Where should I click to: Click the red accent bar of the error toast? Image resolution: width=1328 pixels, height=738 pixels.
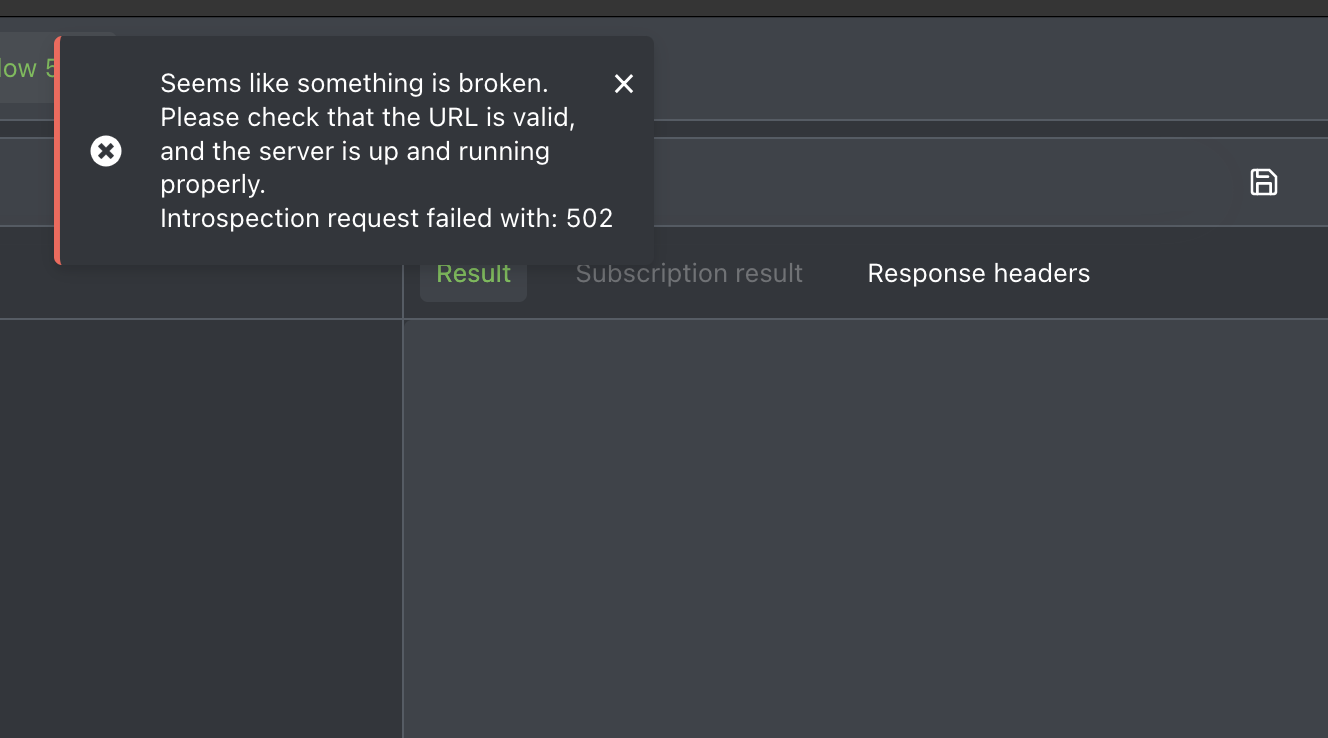click(59, 151)
